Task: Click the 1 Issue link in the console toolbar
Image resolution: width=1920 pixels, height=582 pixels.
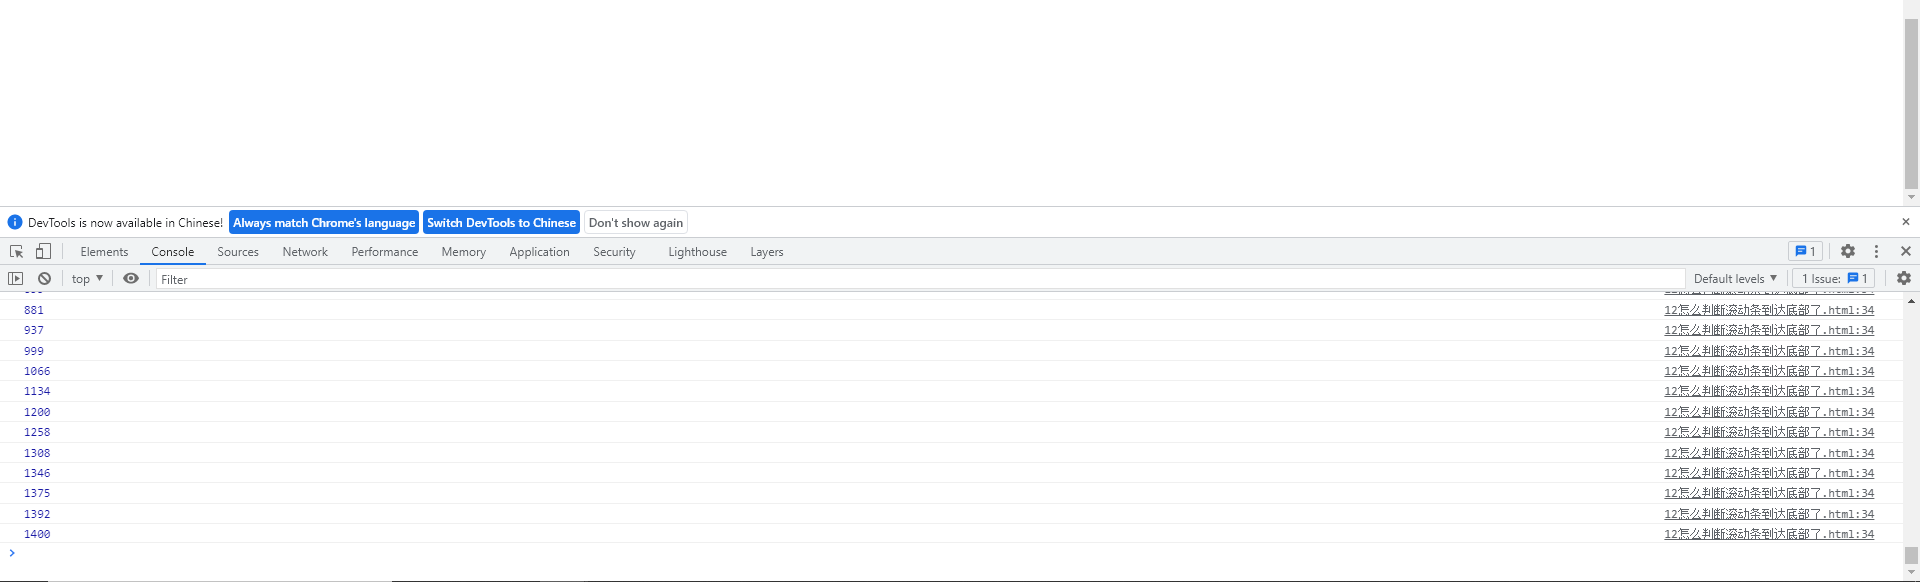Action: click(x=1835, y=279)
